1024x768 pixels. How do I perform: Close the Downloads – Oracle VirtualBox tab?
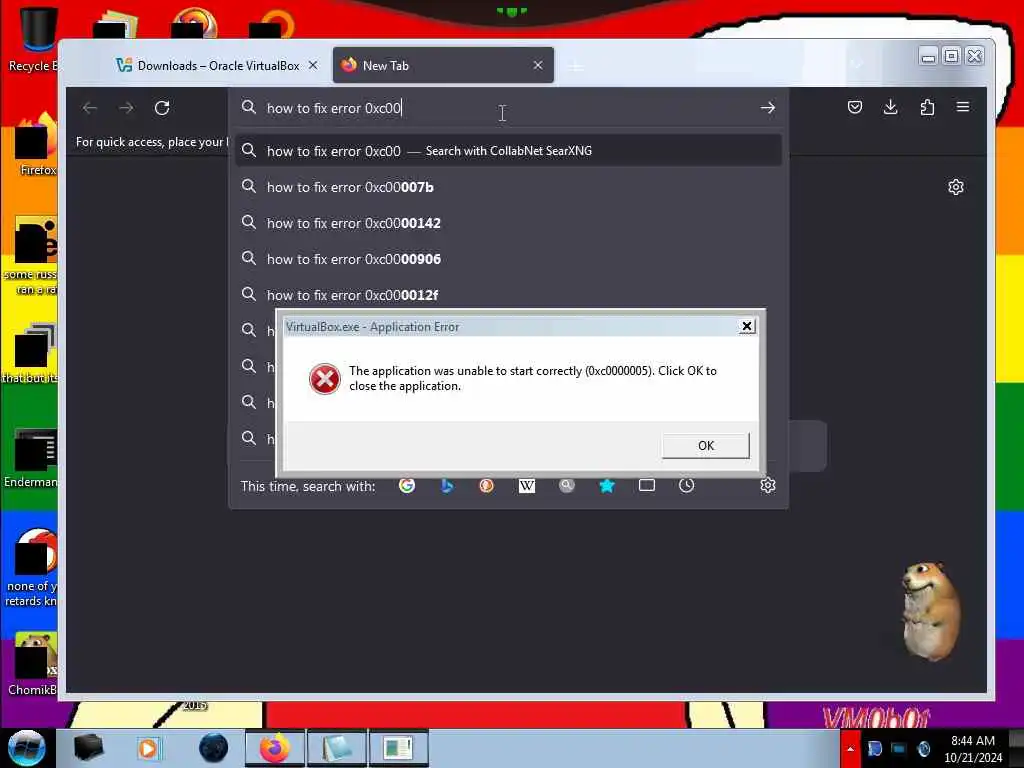point(313,65)
